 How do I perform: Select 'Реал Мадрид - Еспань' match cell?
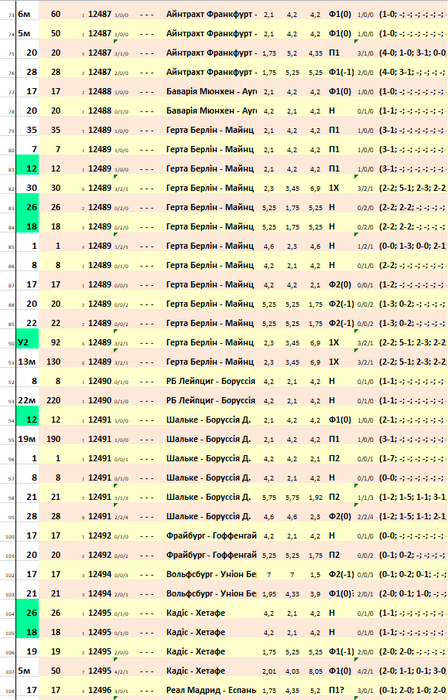coord(211,691)
